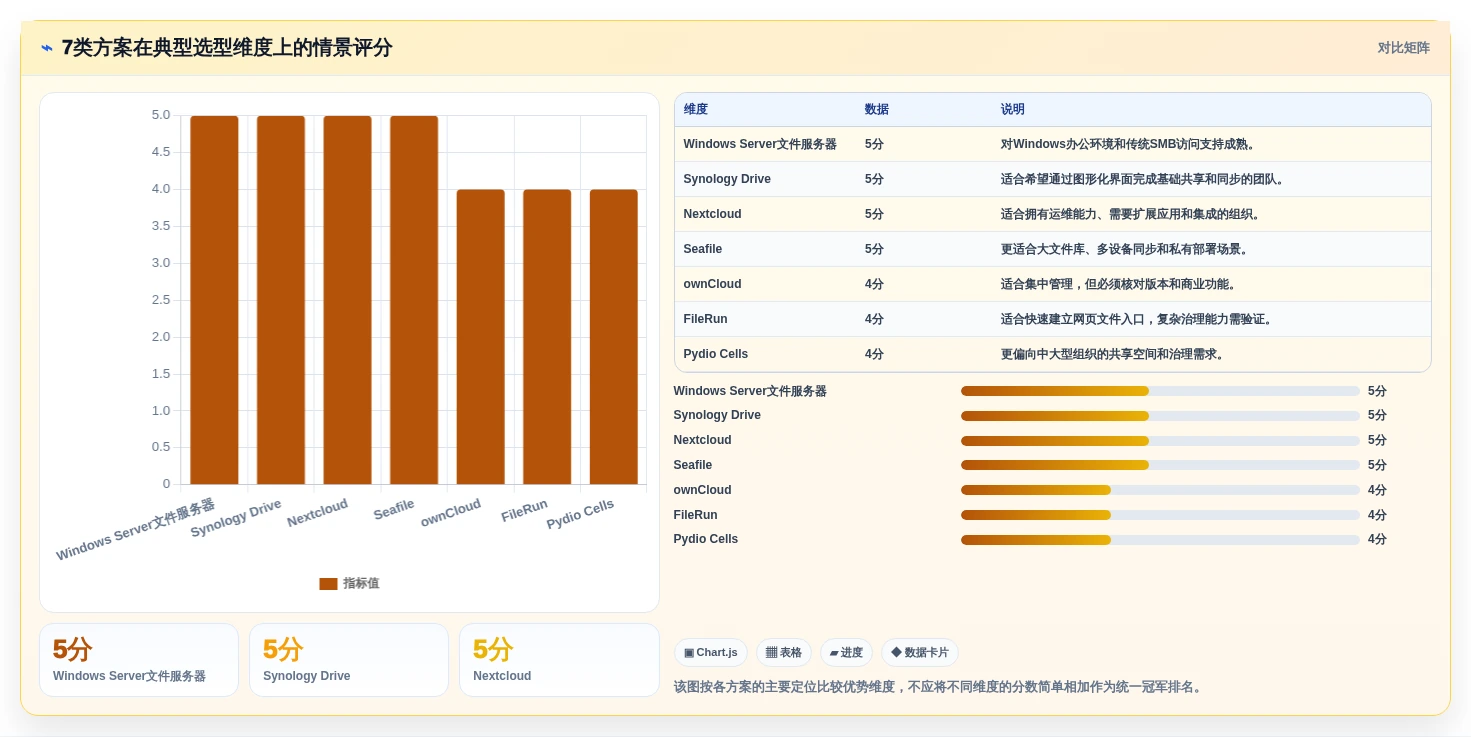Click the 数据 column header
The height and width of the screenshot is (737, 1471).
click(x=877, y=110)
